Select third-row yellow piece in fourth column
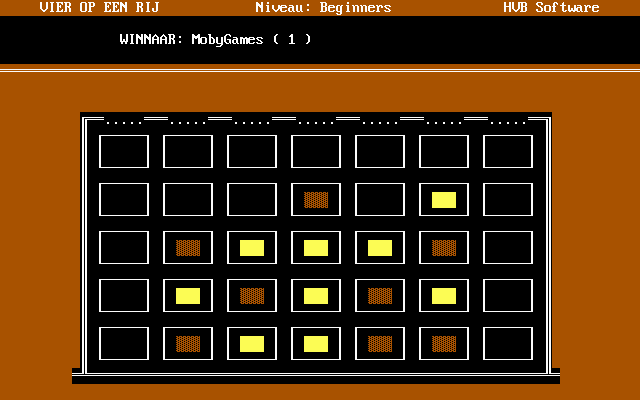The height and width of the screenshot is (400, 640). point(316,248)
